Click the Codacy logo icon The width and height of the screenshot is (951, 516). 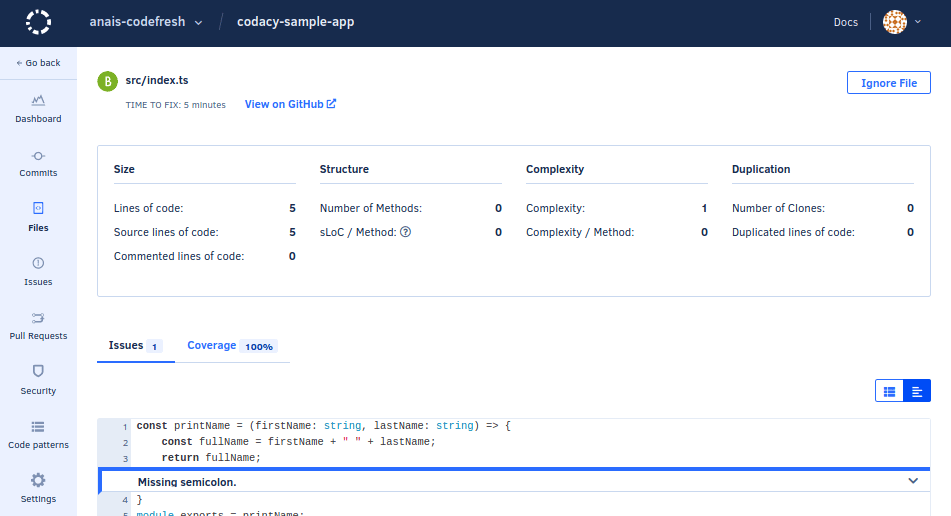[x=38, y=22]
